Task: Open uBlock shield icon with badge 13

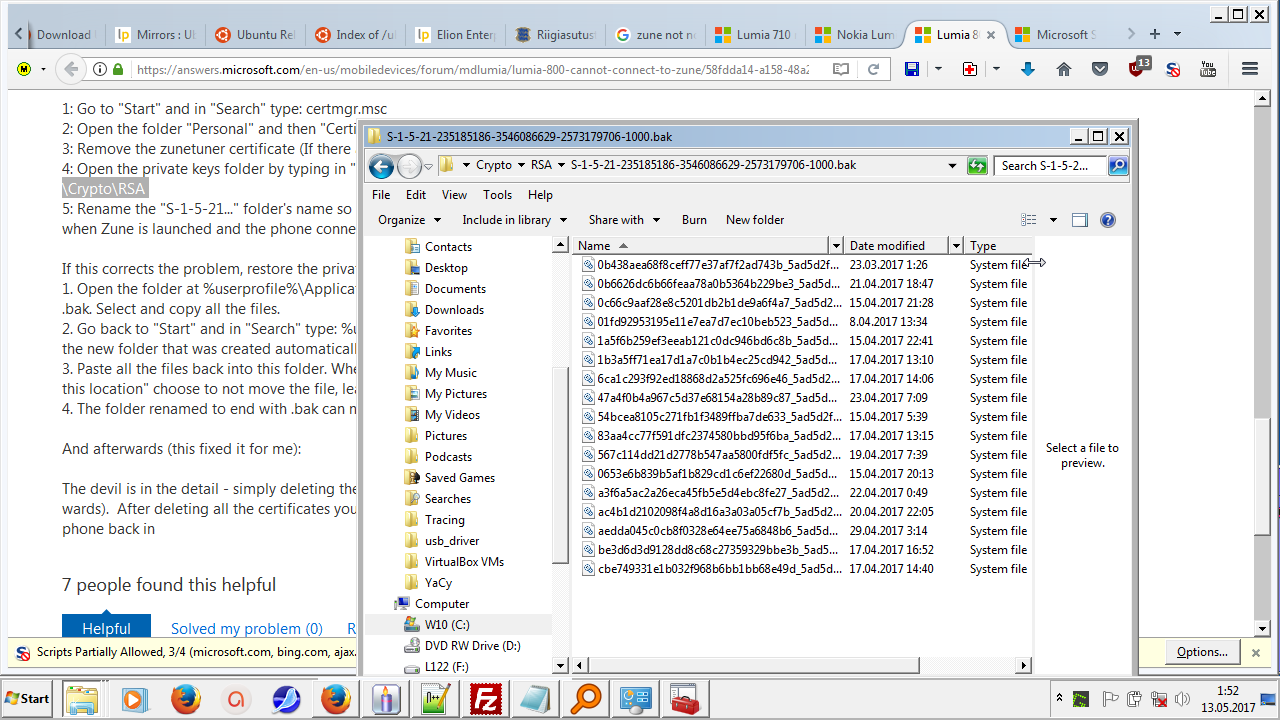Action: [x=1138, y=68]
